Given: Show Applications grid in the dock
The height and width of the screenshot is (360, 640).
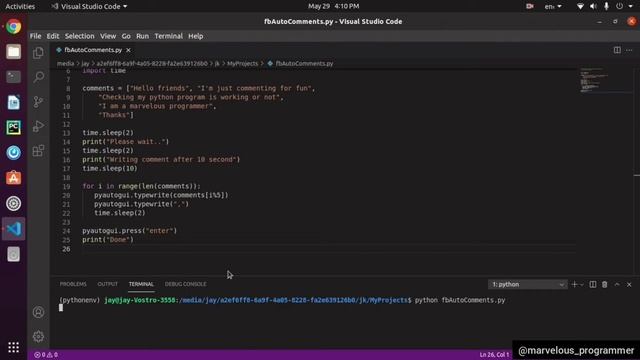Looking at the screenshot, I should pos(13,347).
